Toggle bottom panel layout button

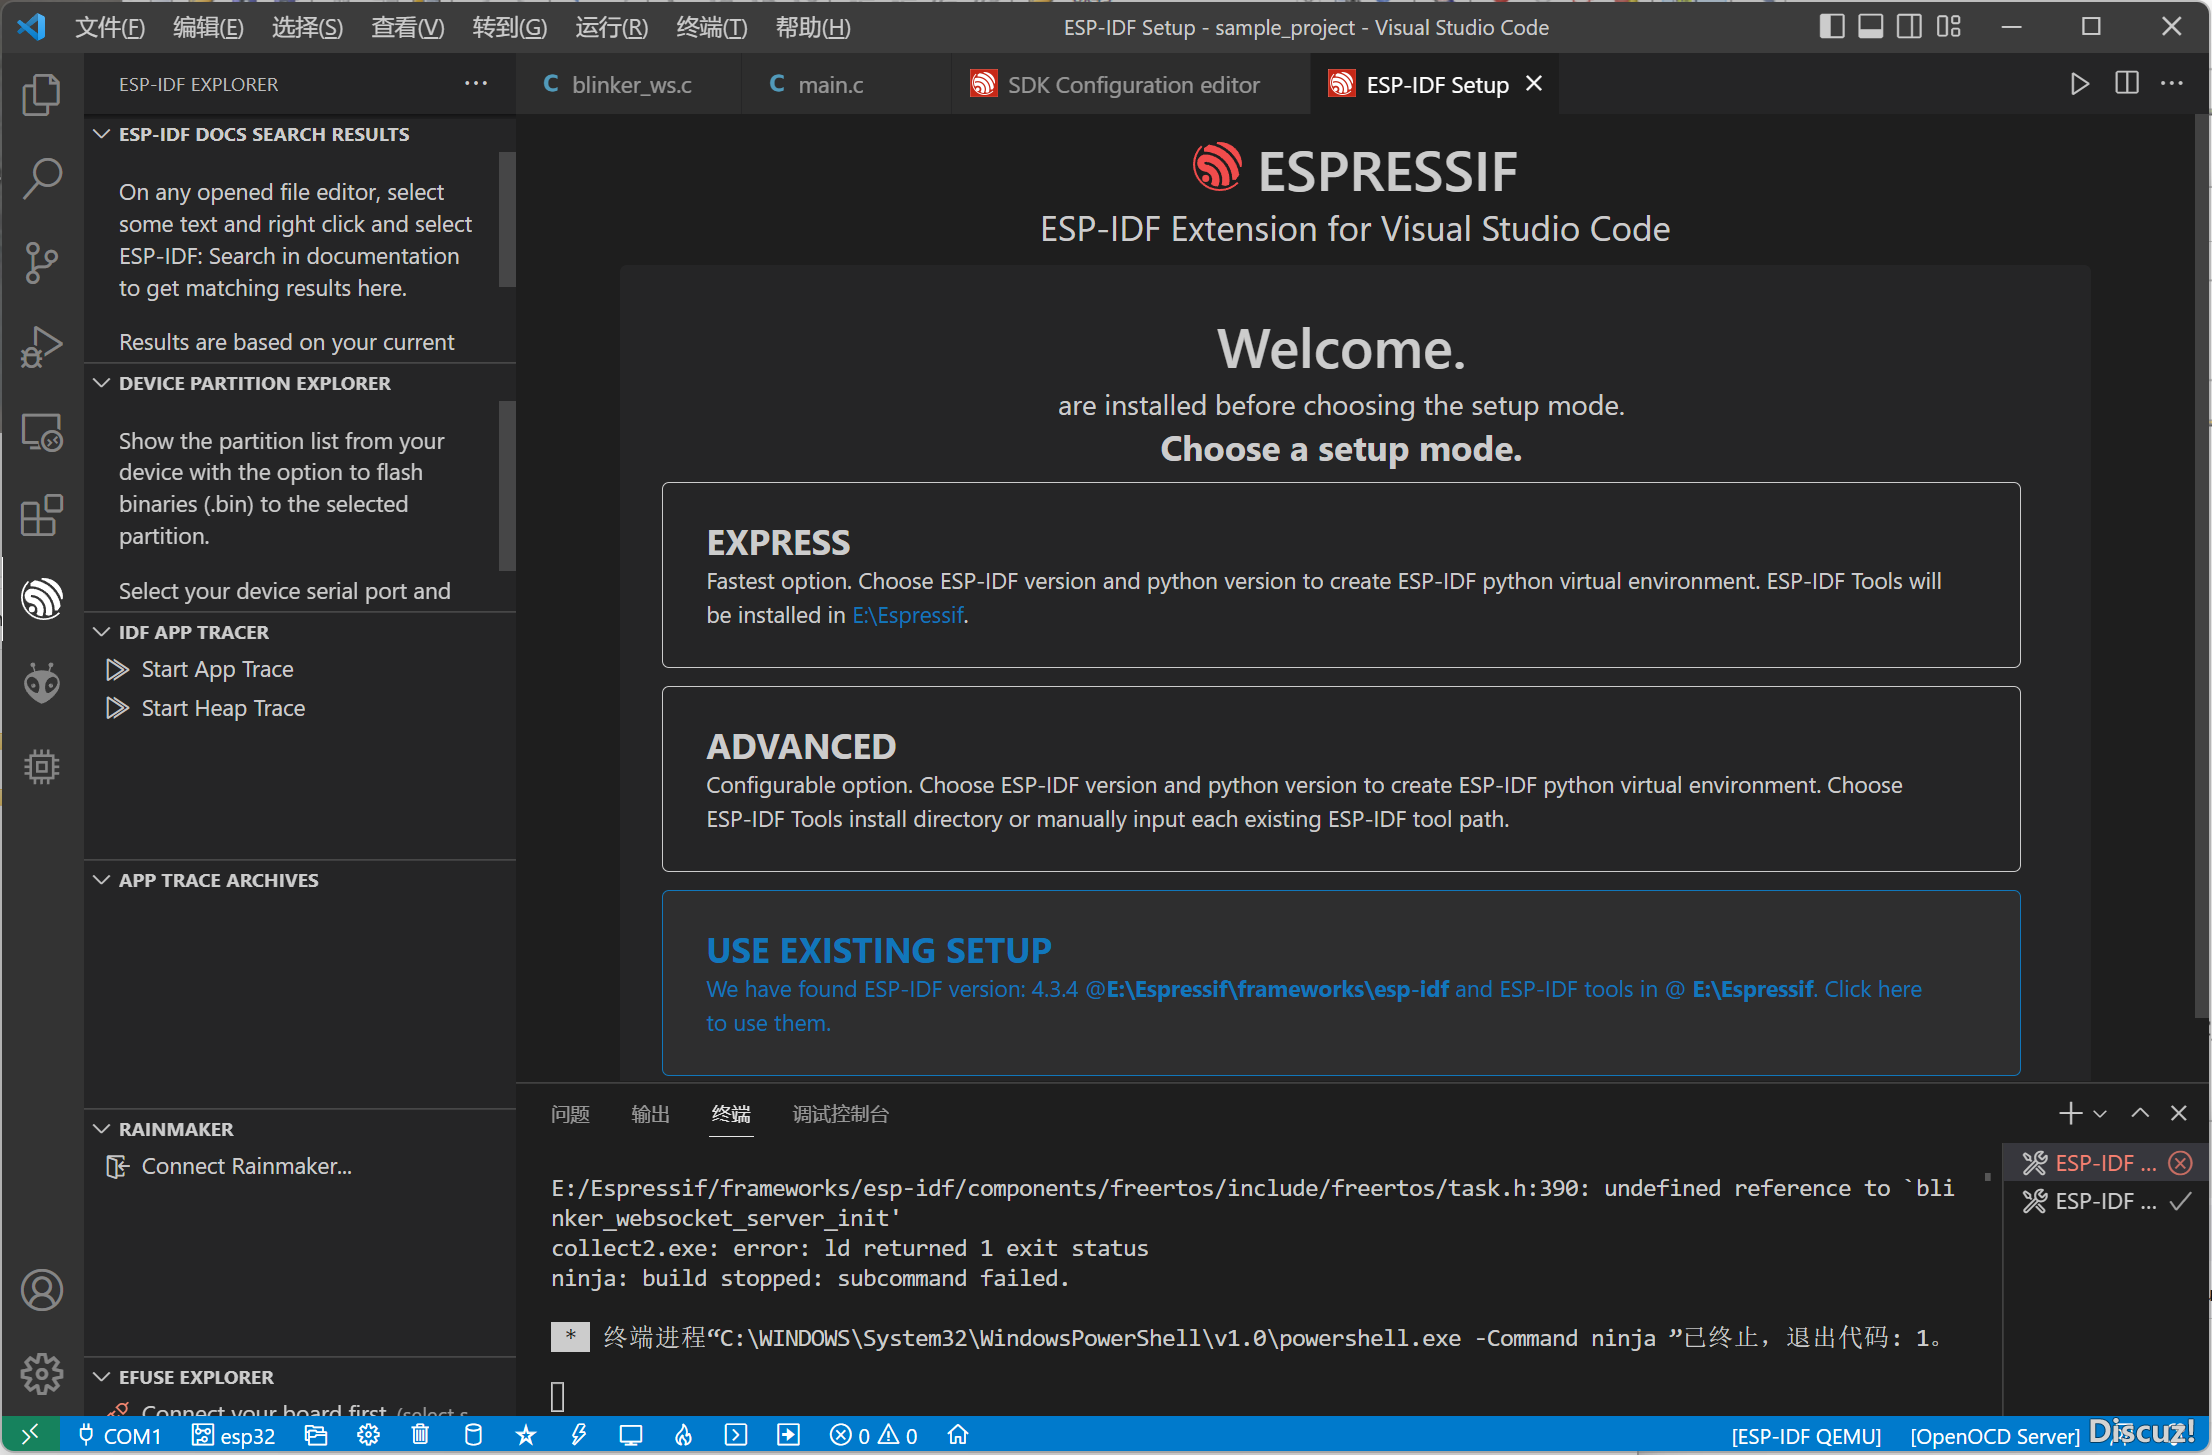click(1871, 27)
